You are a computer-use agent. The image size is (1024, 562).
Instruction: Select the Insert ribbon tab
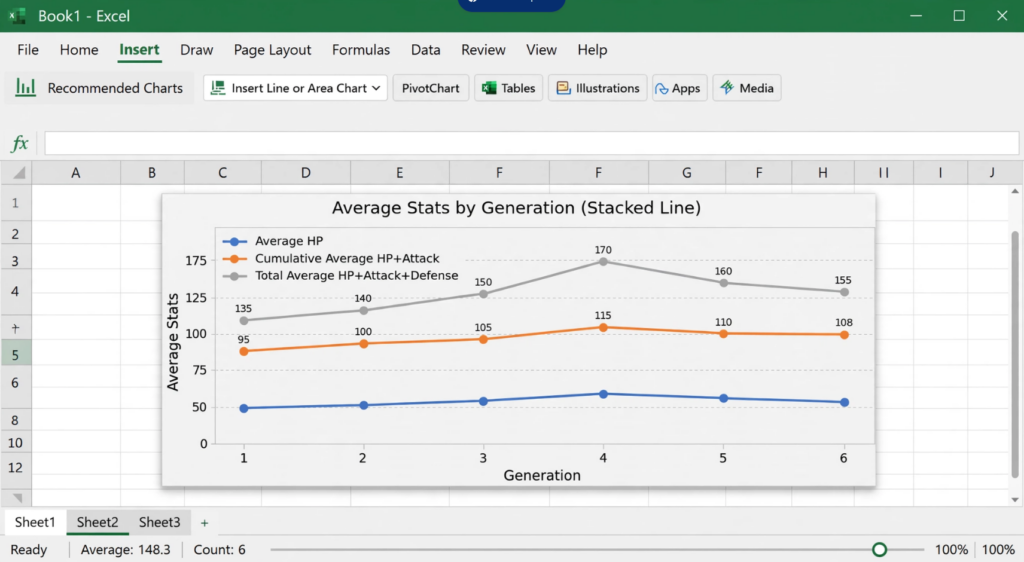pos(139,50)
